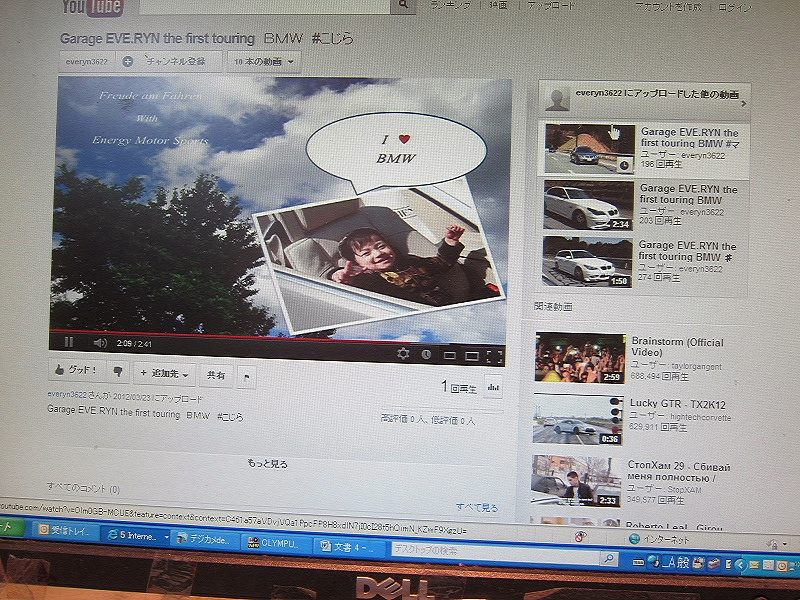This screenshot has width=800, height=600.
Task: Click the envelope icon in system tray
Action: tap(755, 565)
